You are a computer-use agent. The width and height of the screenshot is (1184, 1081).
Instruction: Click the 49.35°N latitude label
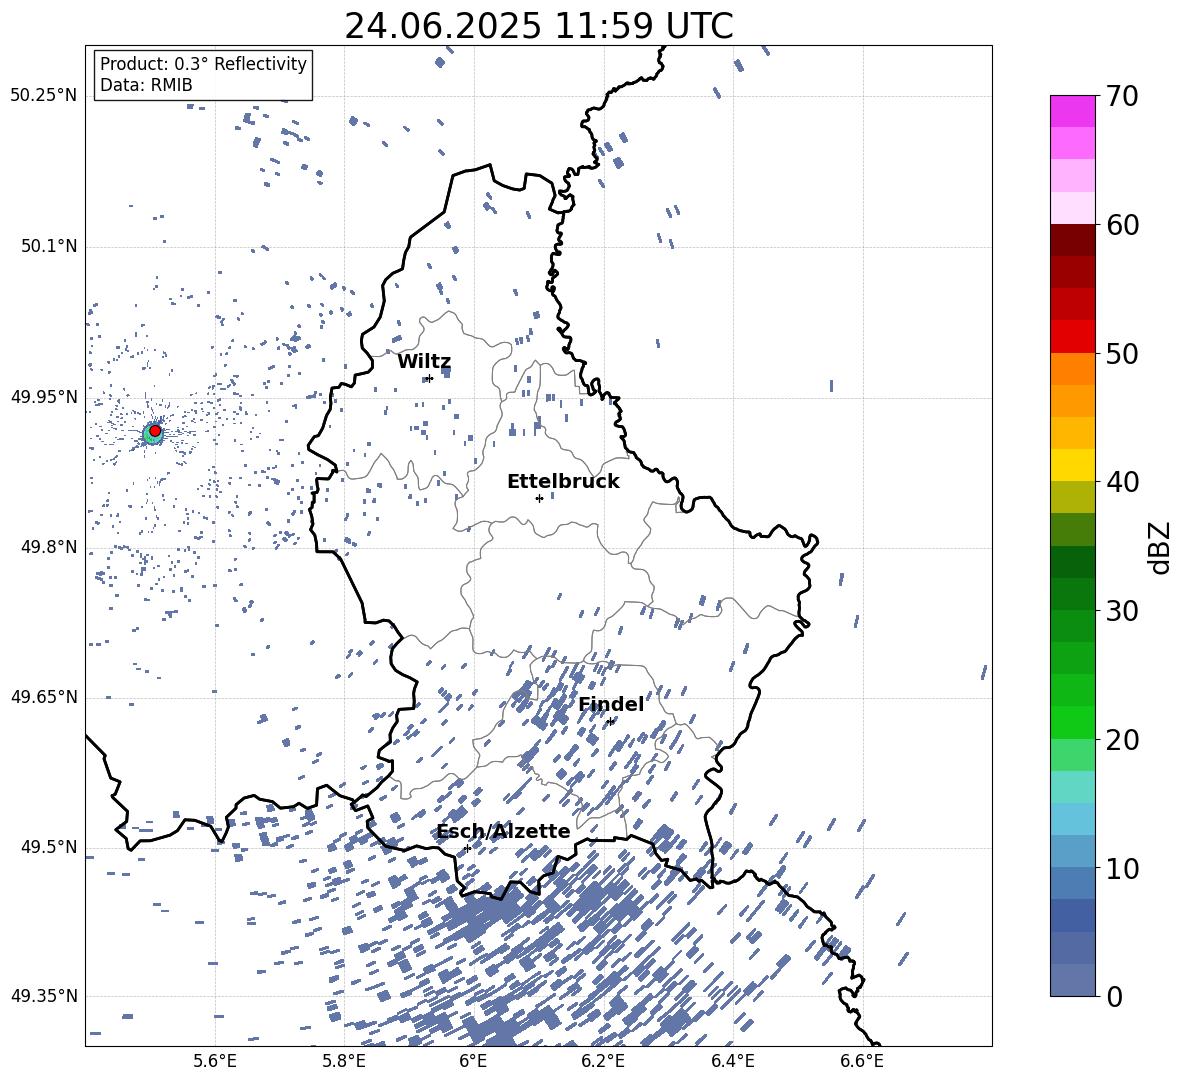tap(44, 996)
